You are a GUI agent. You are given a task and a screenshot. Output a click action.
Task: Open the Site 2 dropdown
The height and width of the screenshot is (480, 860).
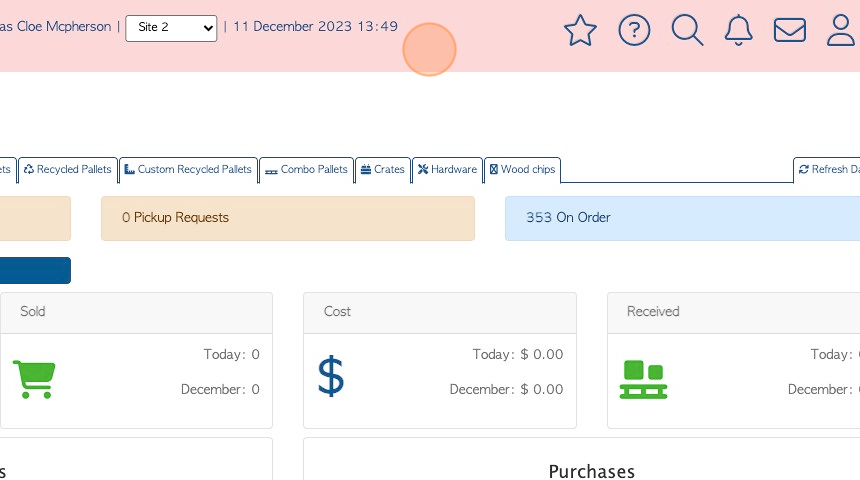click(x=171, y=27)
